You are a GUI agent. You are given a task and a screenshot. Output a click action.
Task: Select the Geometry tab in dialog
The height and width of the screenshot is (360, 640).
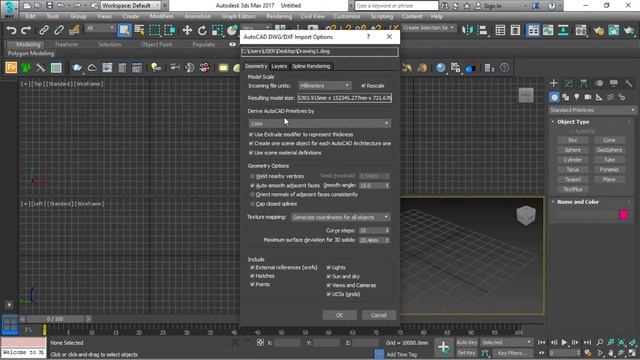tap(256, 66)
